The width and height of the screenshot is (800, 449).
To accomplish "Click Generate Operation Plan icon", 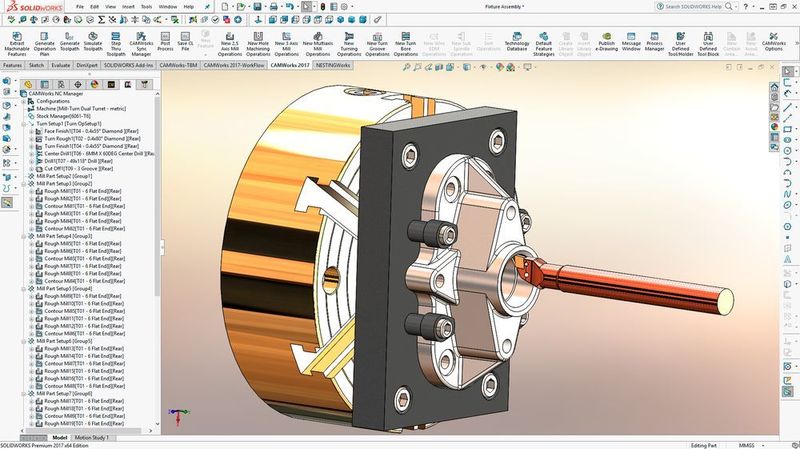I will point(44,37).
